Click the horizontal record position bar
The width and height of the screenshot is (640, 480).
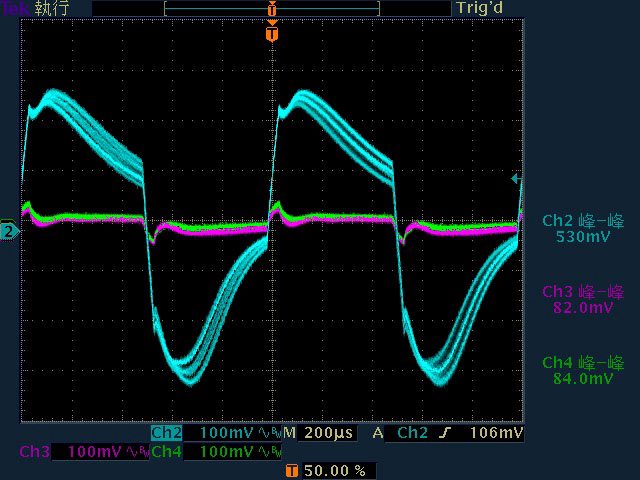[272, 8]
